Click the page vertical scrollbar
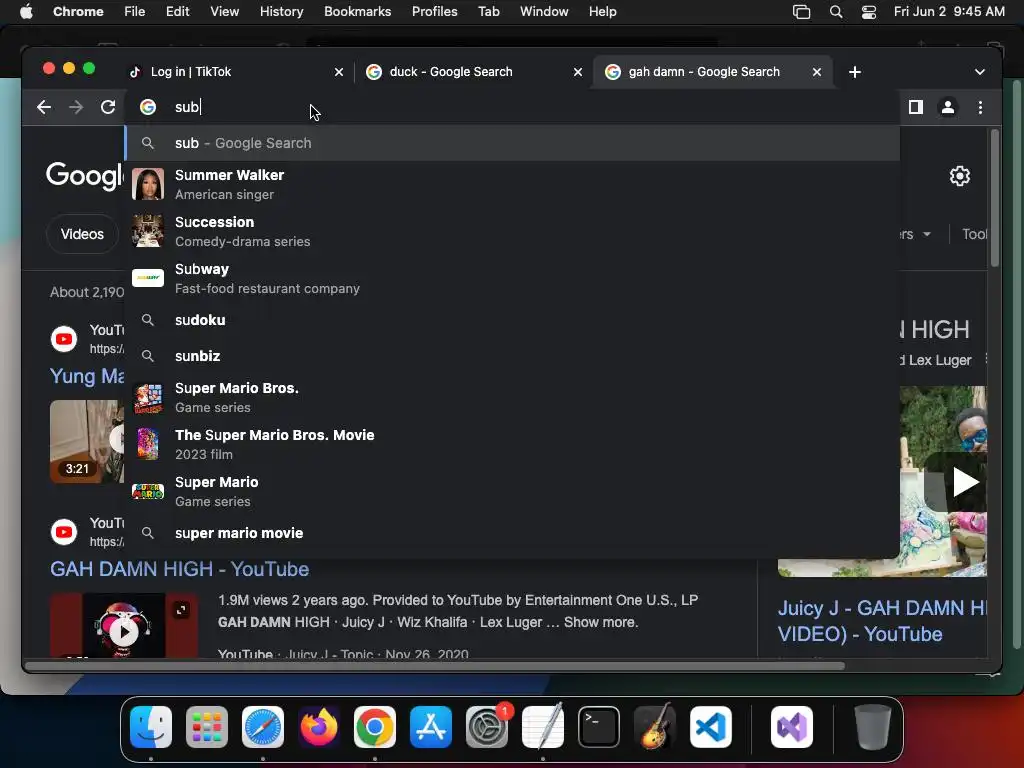 pyautogui.click(x=995, y=199)
